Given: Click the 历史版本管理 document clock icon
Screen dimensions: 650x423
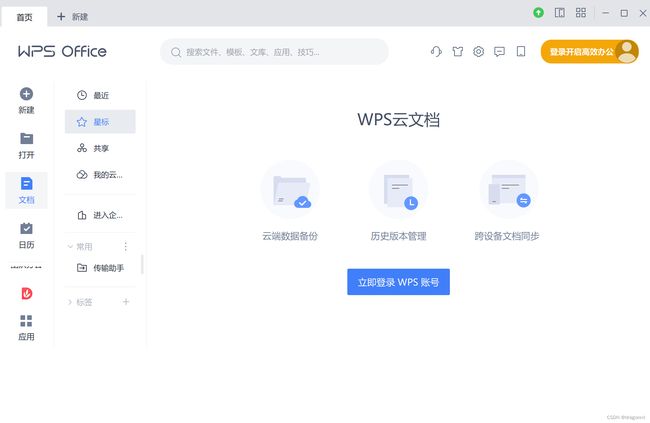Looking at the screenshot, I should click(399, 190).
